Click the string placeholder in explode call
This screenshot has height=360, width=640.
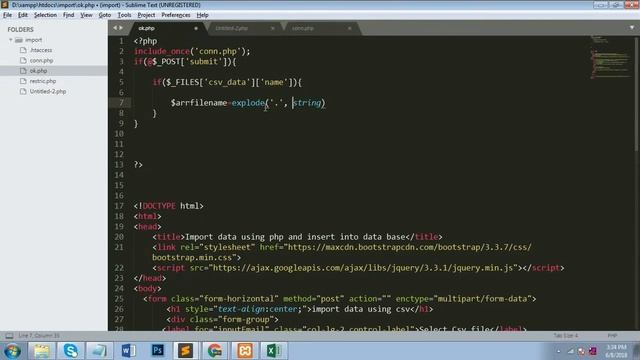(x=307, y=103)
